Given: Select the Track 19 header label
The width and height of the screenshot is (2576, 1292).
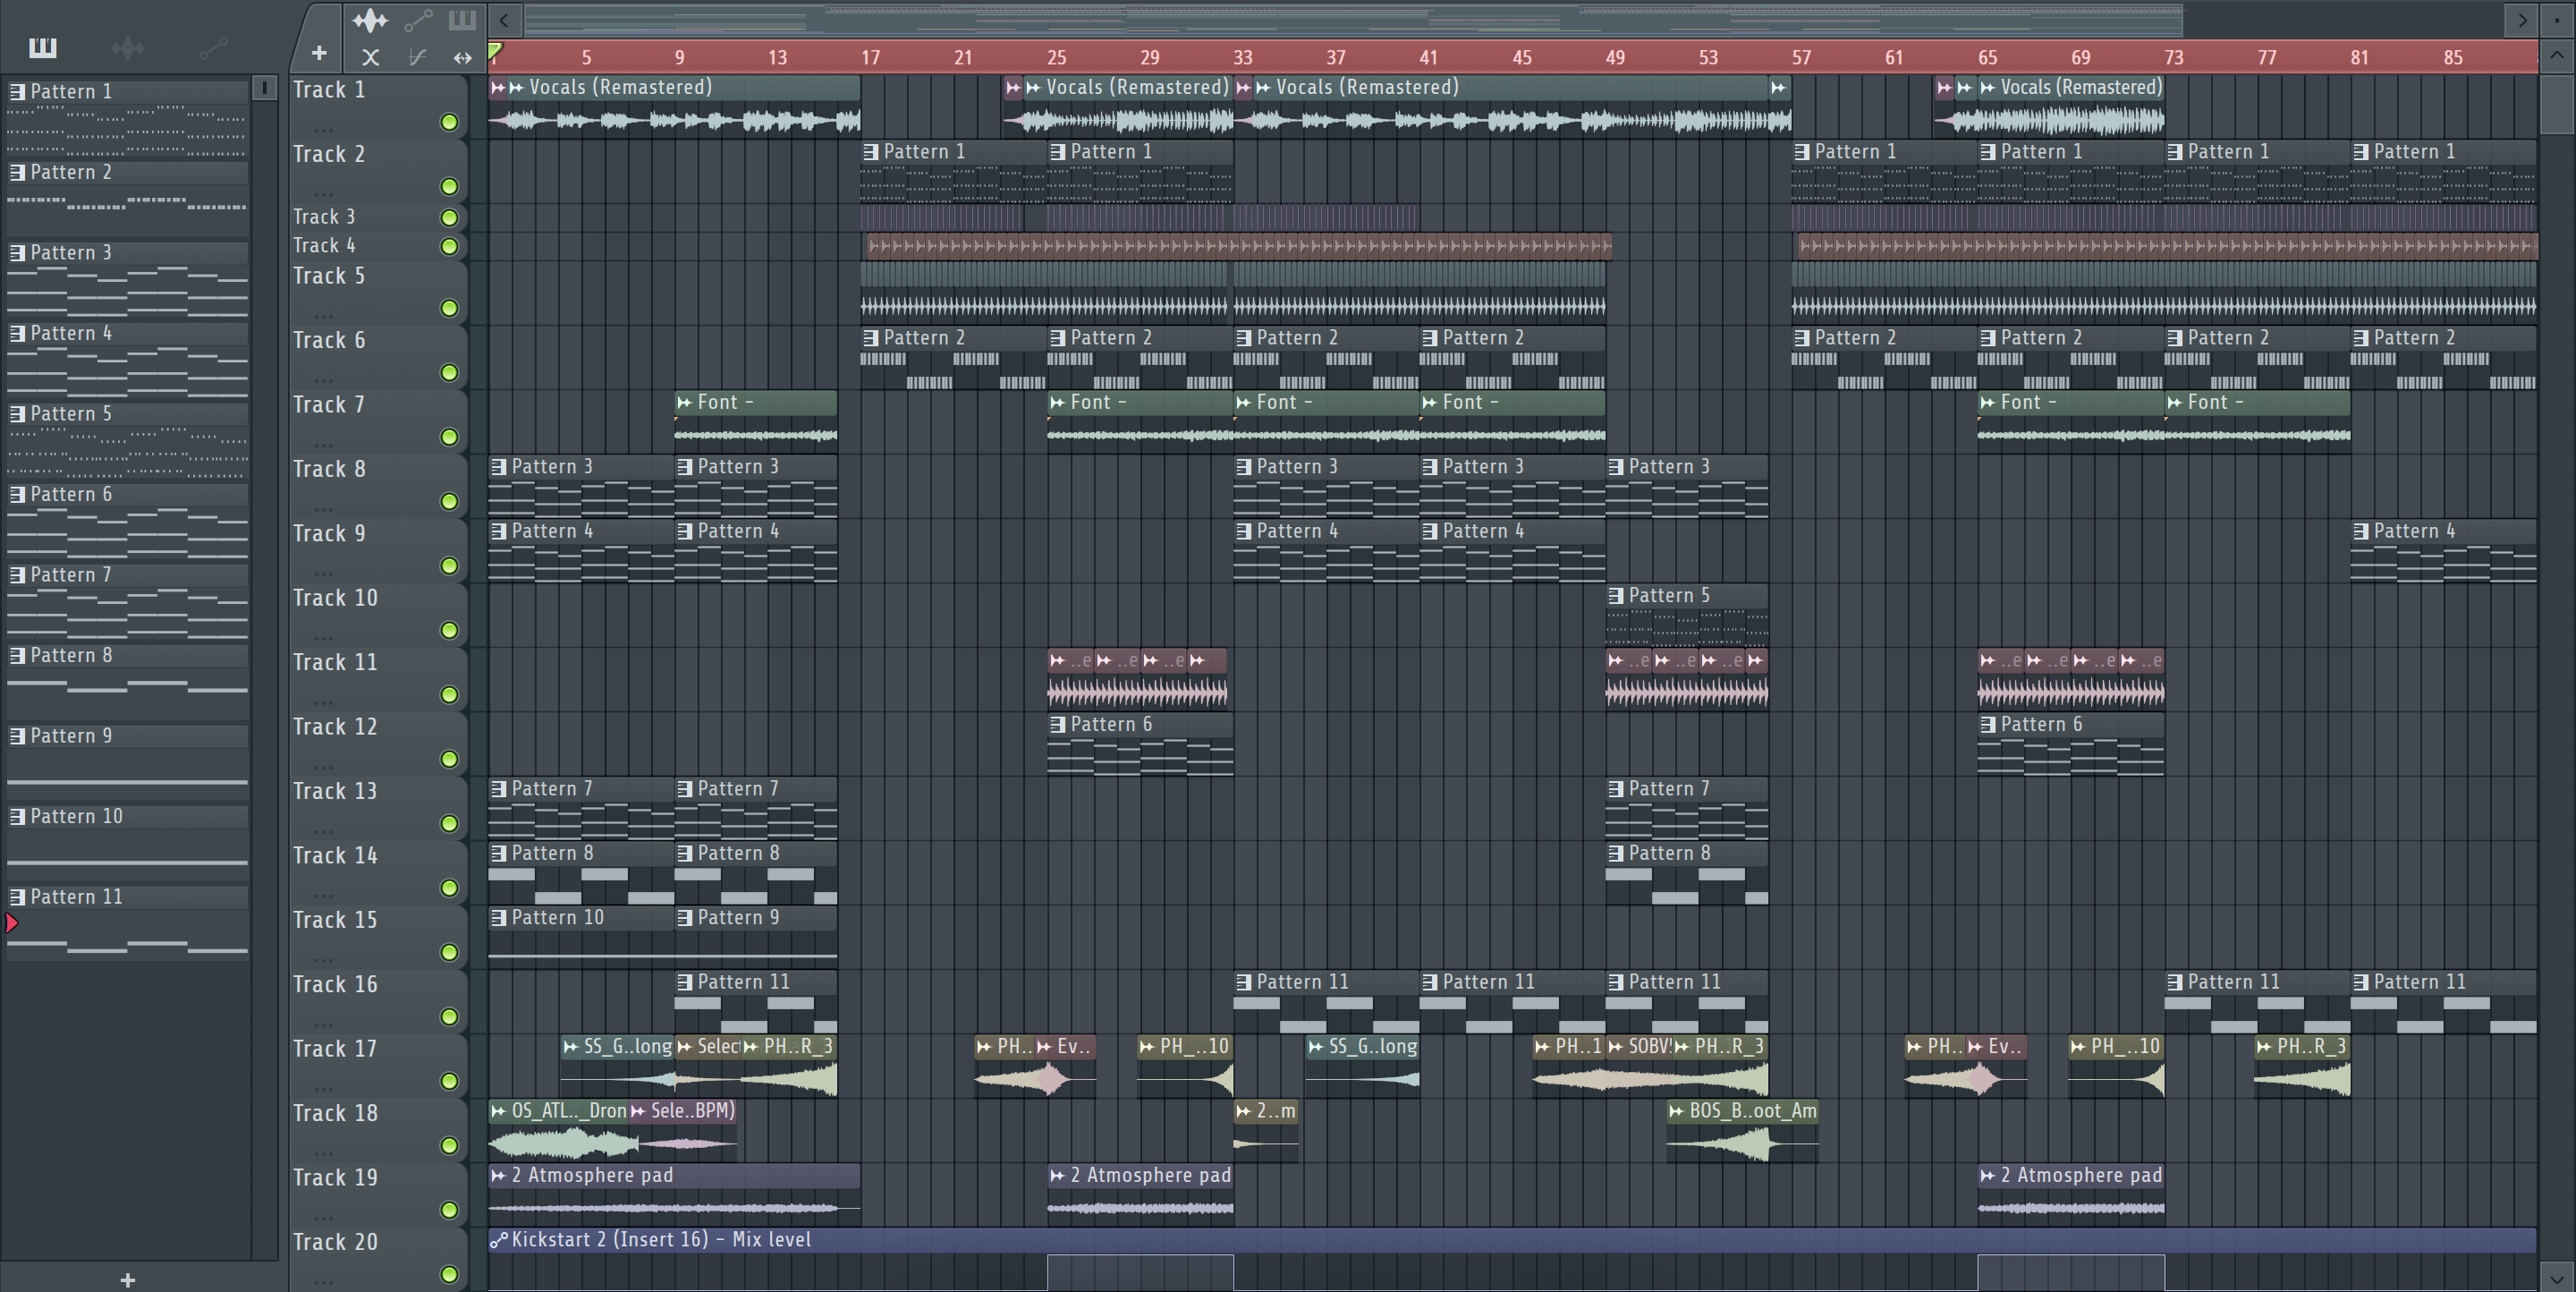Looking at the screenshot, I should tap(335, 1178).
